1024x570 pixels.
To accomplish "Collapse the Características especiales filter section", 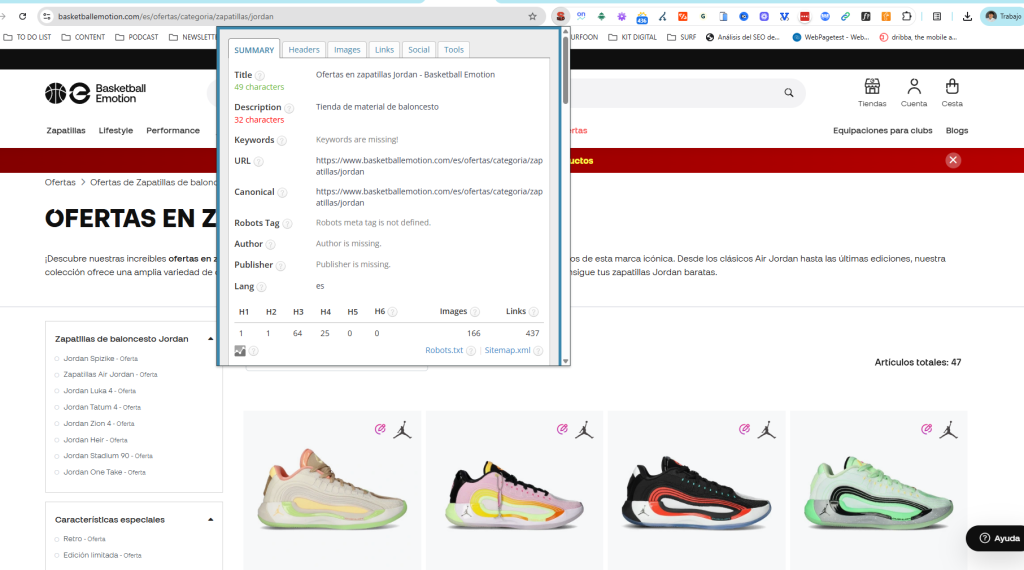I will click(210, 520).
